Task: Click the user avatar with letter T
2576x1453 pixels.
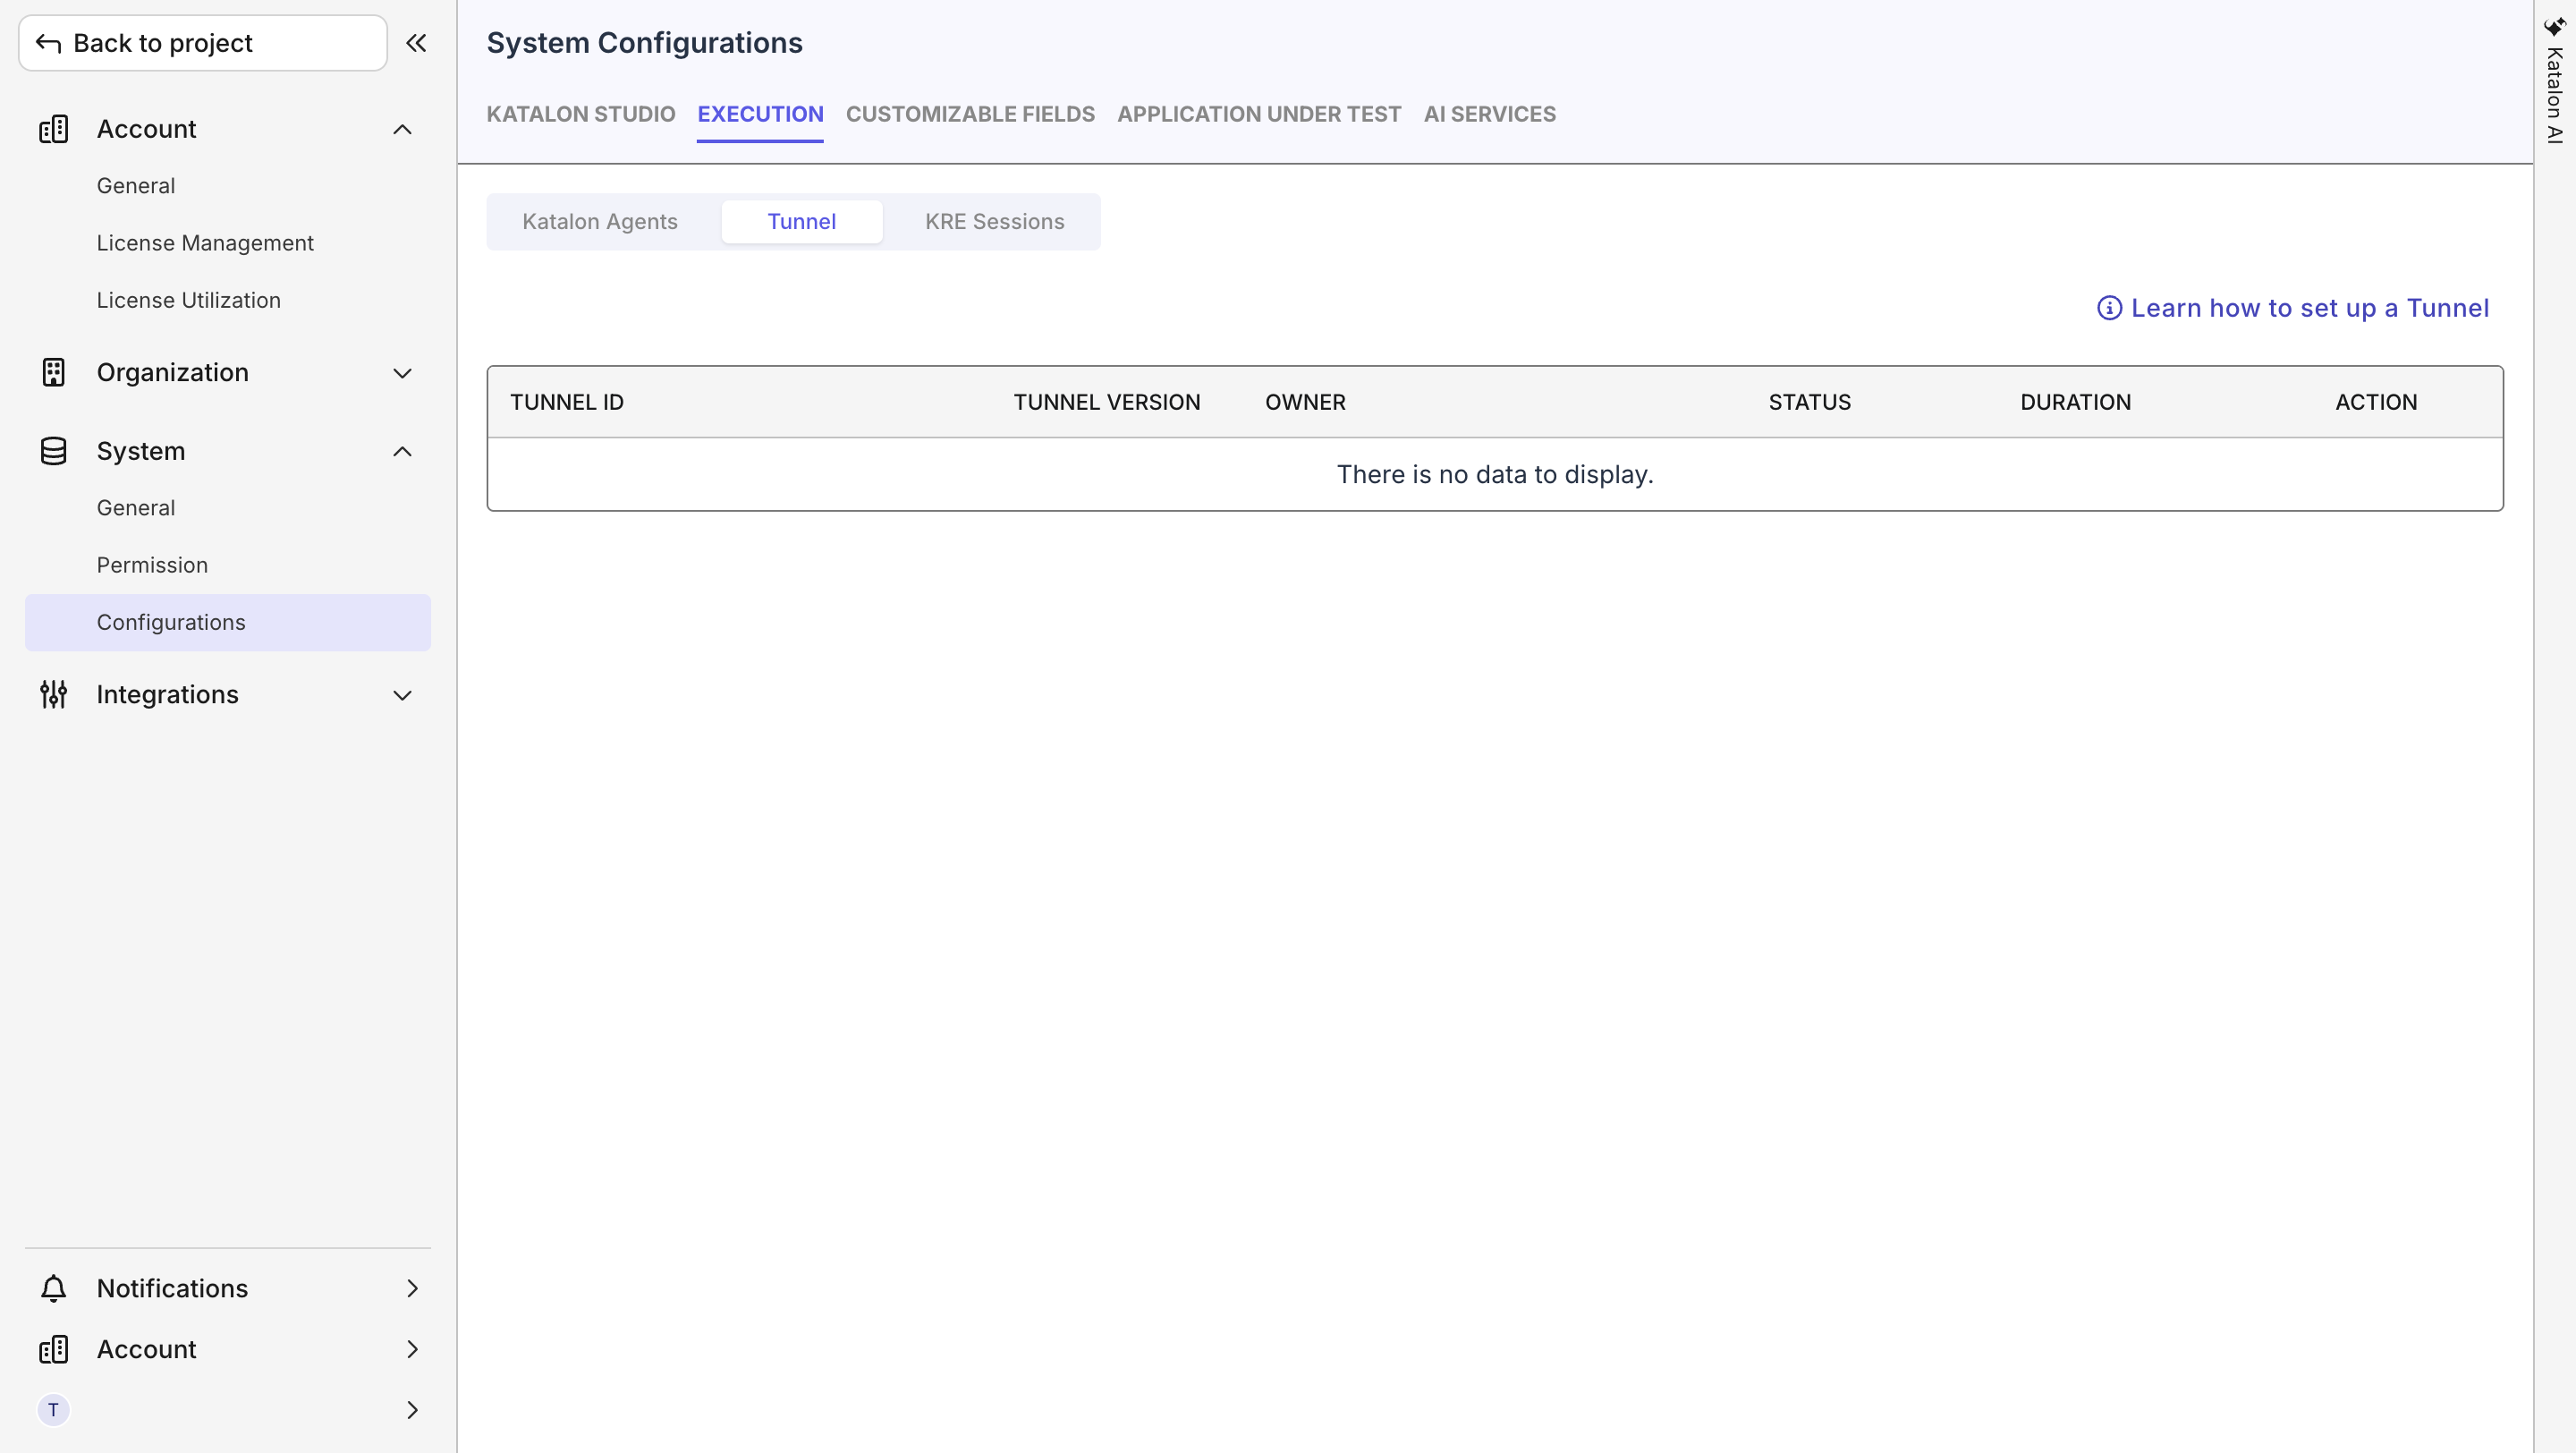Action: (x=53, y=1410)
